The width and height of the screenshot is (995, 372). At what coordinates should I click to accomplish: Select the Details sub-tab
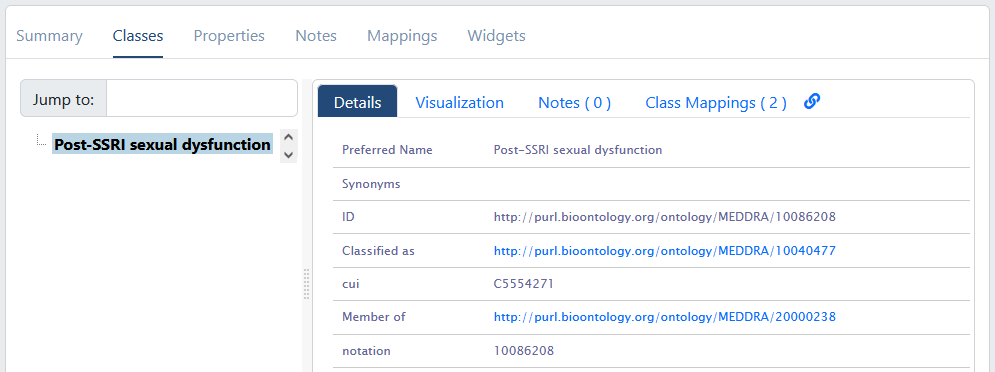(357, 102)
